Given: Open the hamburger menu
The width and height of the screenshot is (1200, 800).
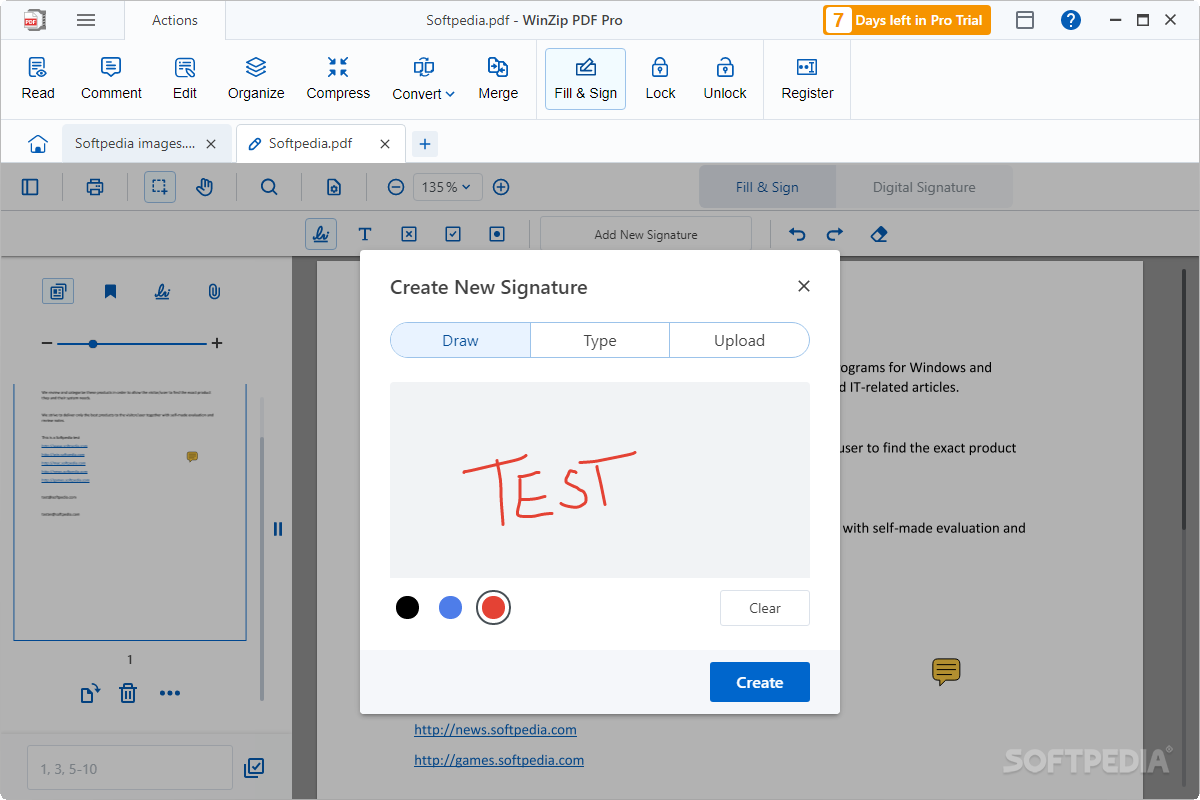Looking at the screenshot, I should pyautogui.click(x=86, y=20).
